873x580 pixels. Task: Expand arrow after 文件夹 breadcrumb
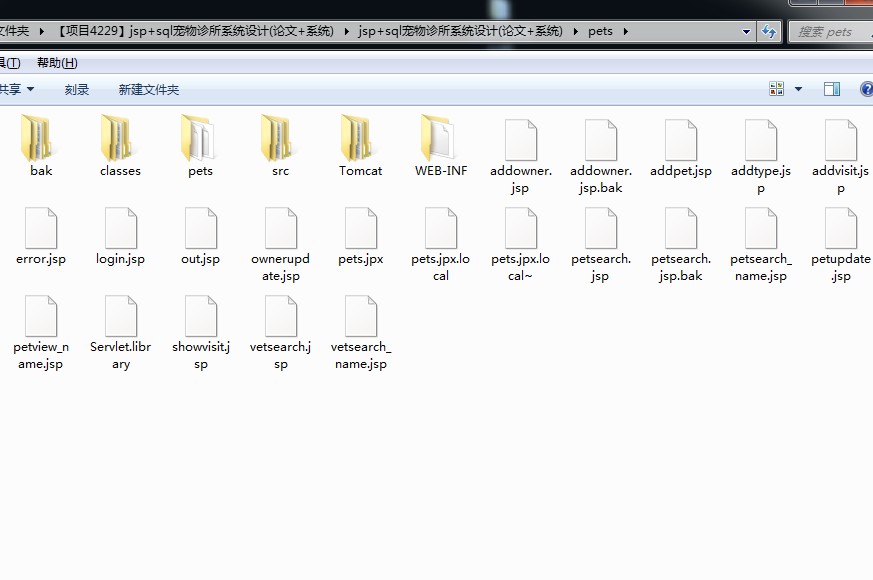click(x=42, y=31)
